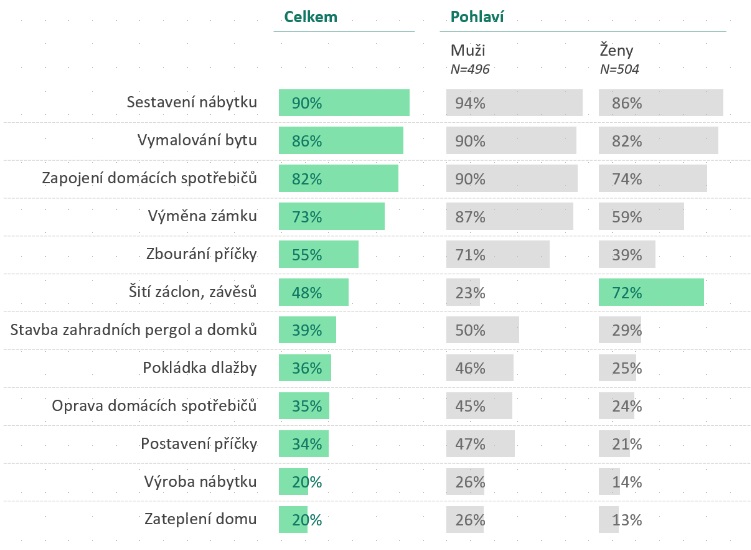Click the Celkem column header
The image size is (751, 550).
[311, 16]
